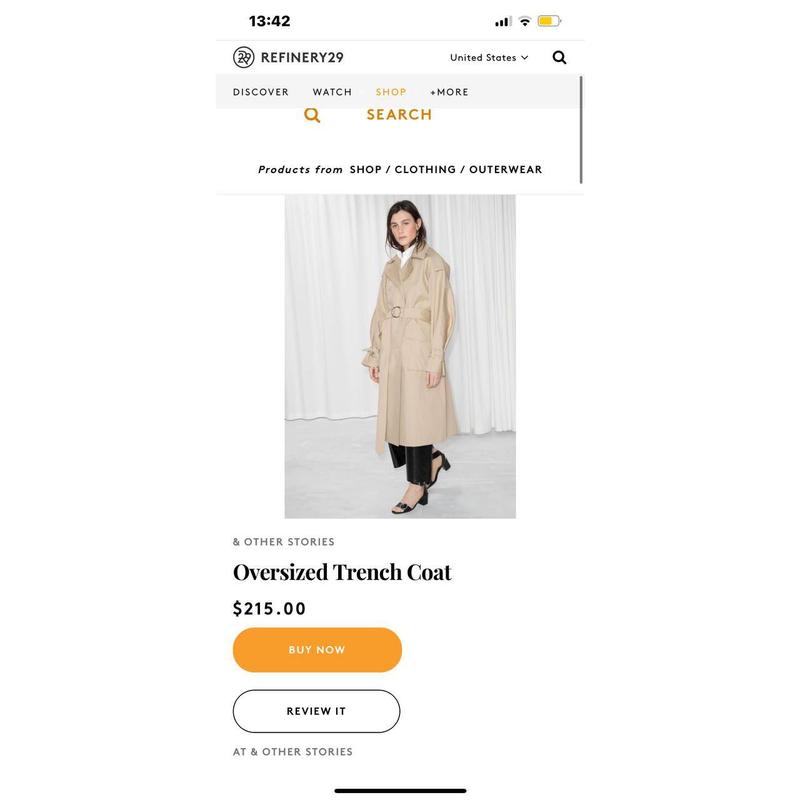Navigate to CLOTHING breadcrumb
This screenshot has height=800, width=800.
(425, 169)
